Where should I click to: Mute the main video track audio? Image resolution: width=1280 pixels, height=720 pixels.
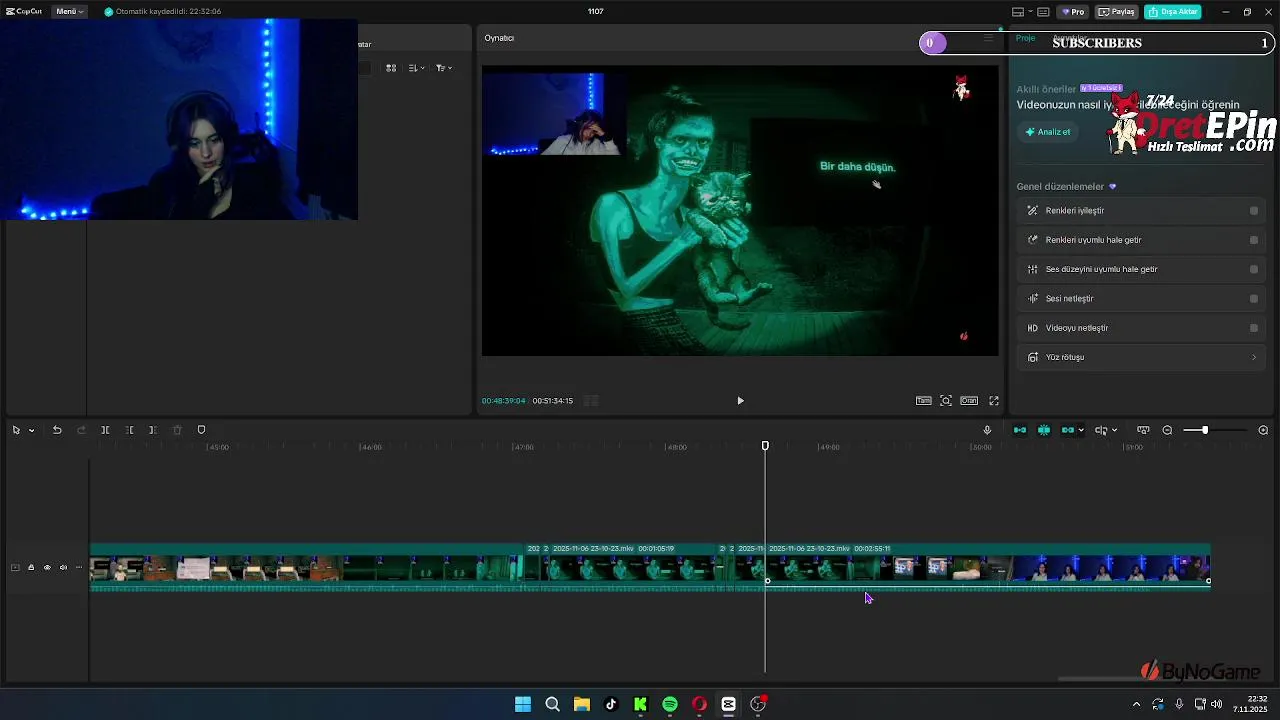(x=63, y=568)
